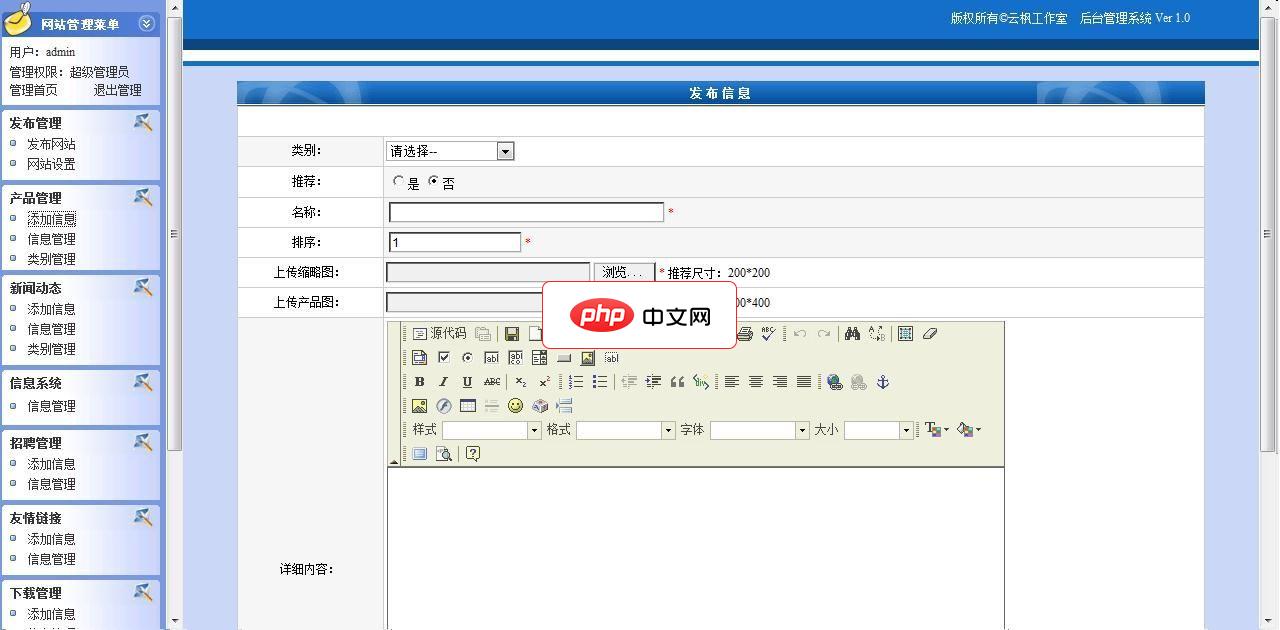
Task: Apply numbered list formatting
Action: pyautogui.click(x=576, y=381)
